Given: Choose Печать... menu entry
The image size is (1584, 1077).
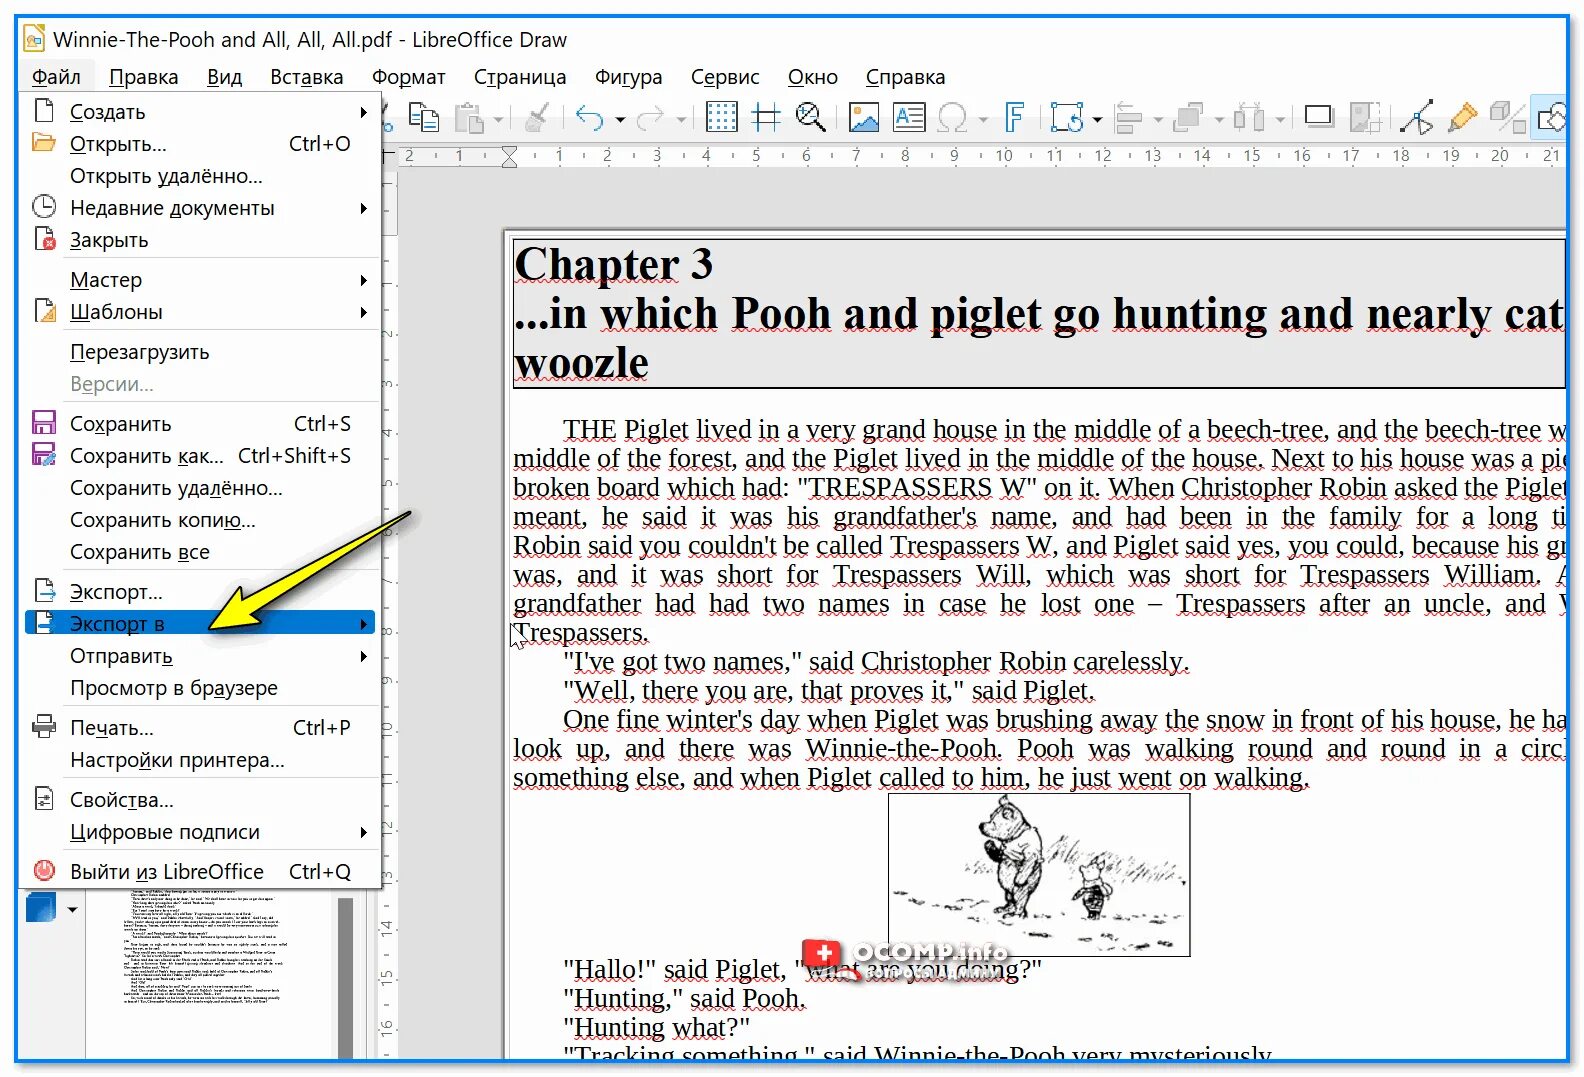Looking at the screenshot, I should (x=200, y=728).
